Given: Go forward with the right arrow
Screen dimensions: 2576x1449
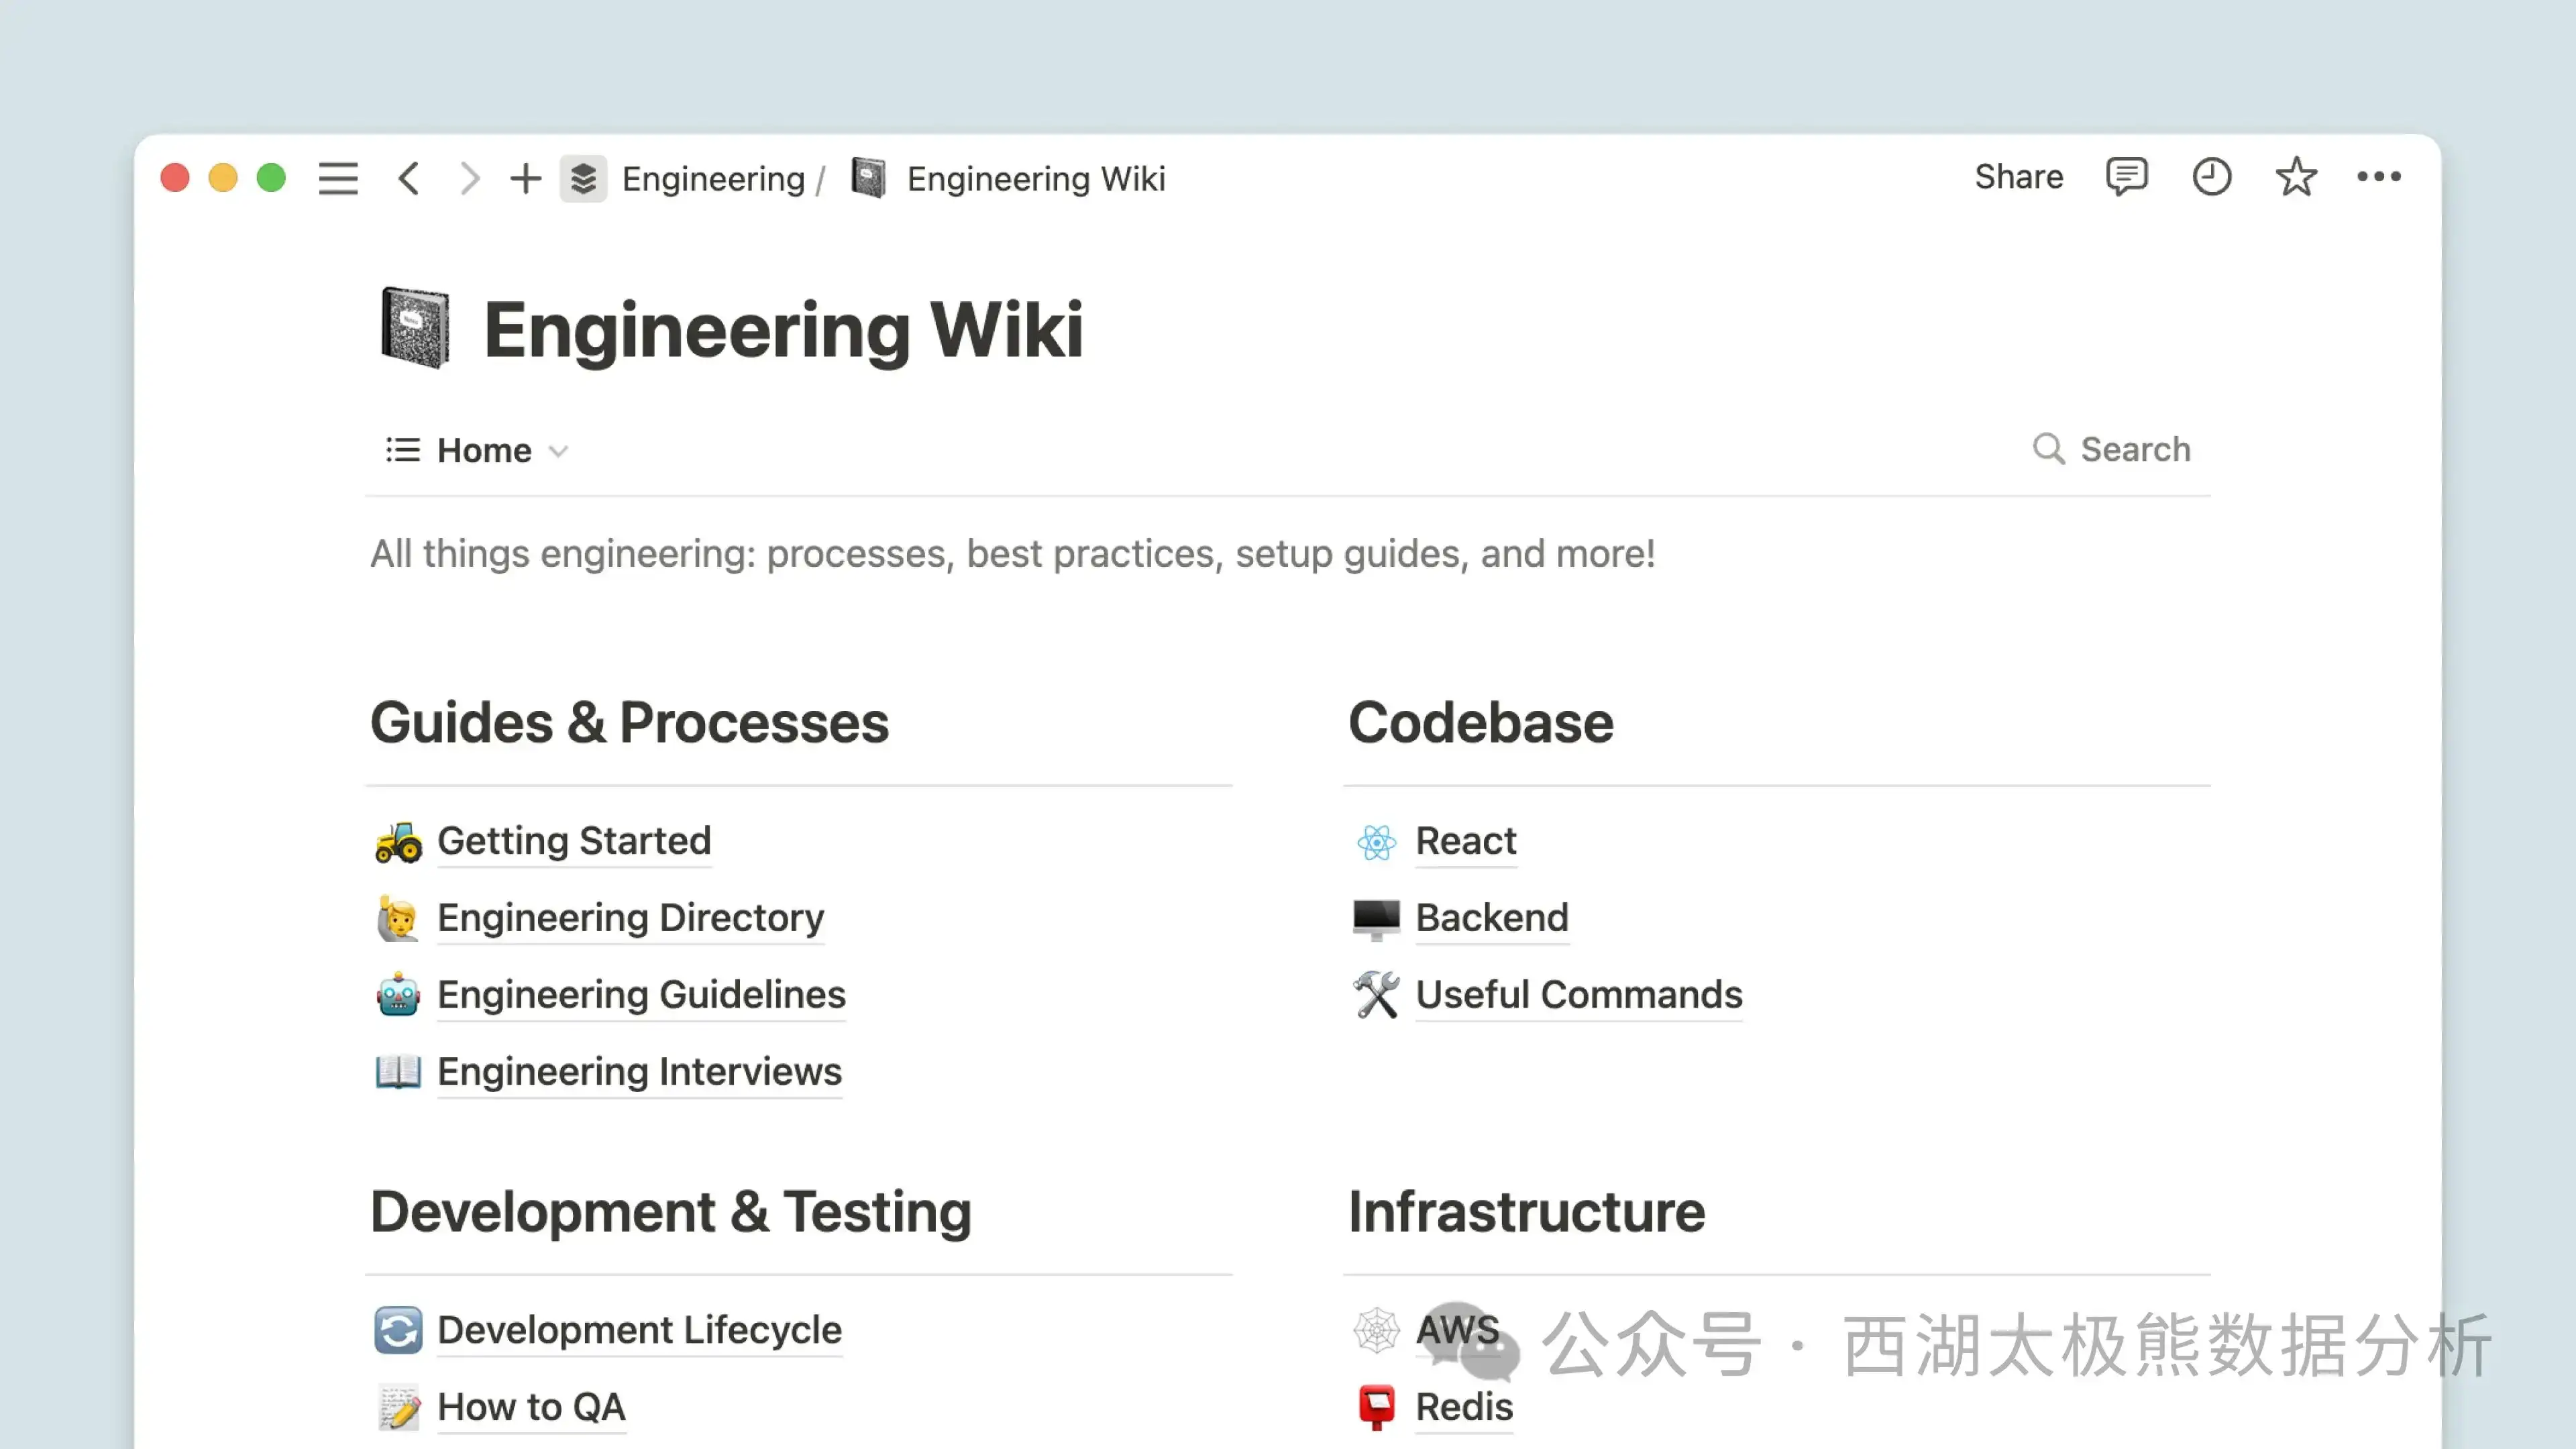Looking at the screenshot, I should (469, 178).
